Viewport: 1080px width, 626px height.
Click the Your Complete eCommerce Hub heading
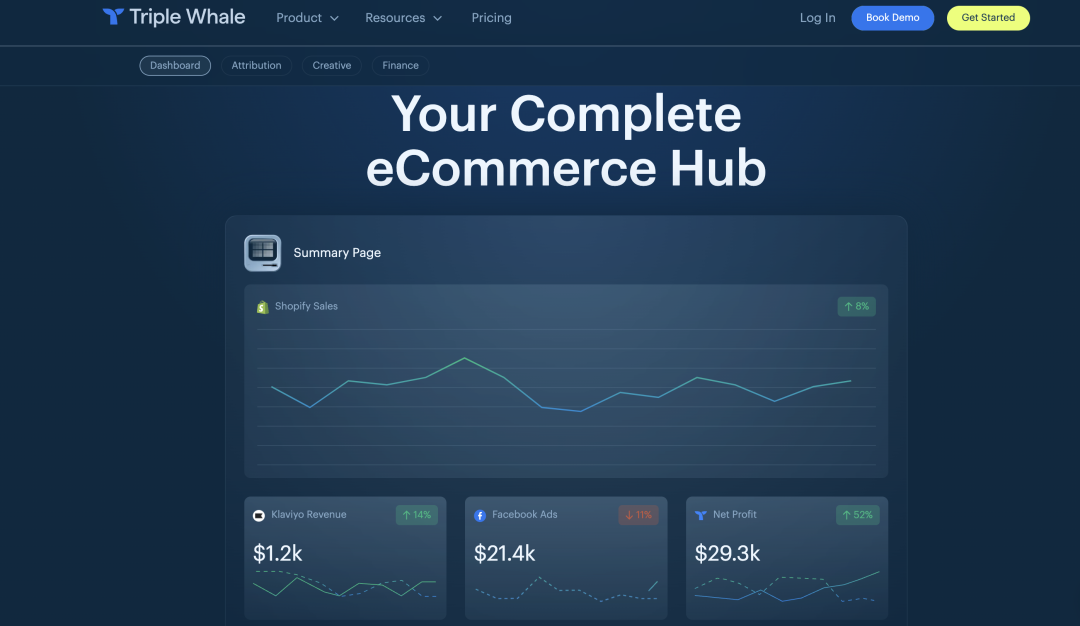(566, 141)
